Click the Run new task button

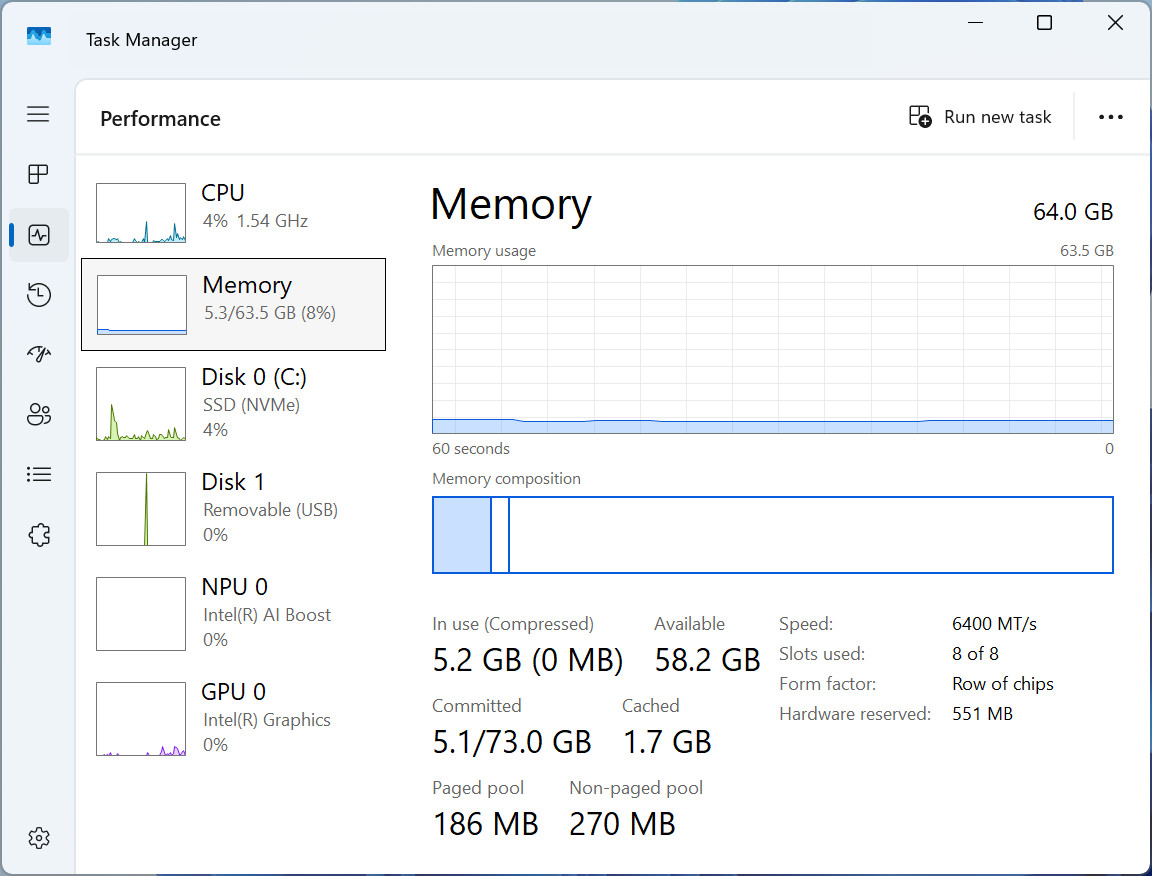coord(980,117)
